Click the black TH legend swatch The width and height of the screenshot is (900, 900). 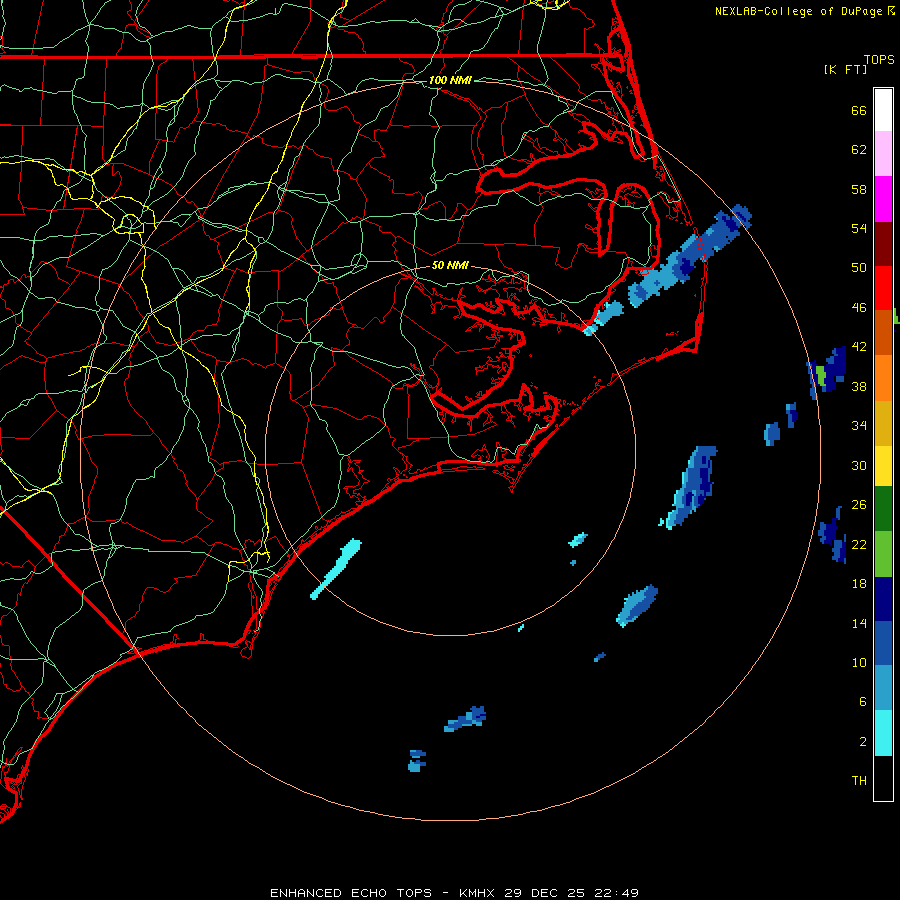(x=883, y=777)
